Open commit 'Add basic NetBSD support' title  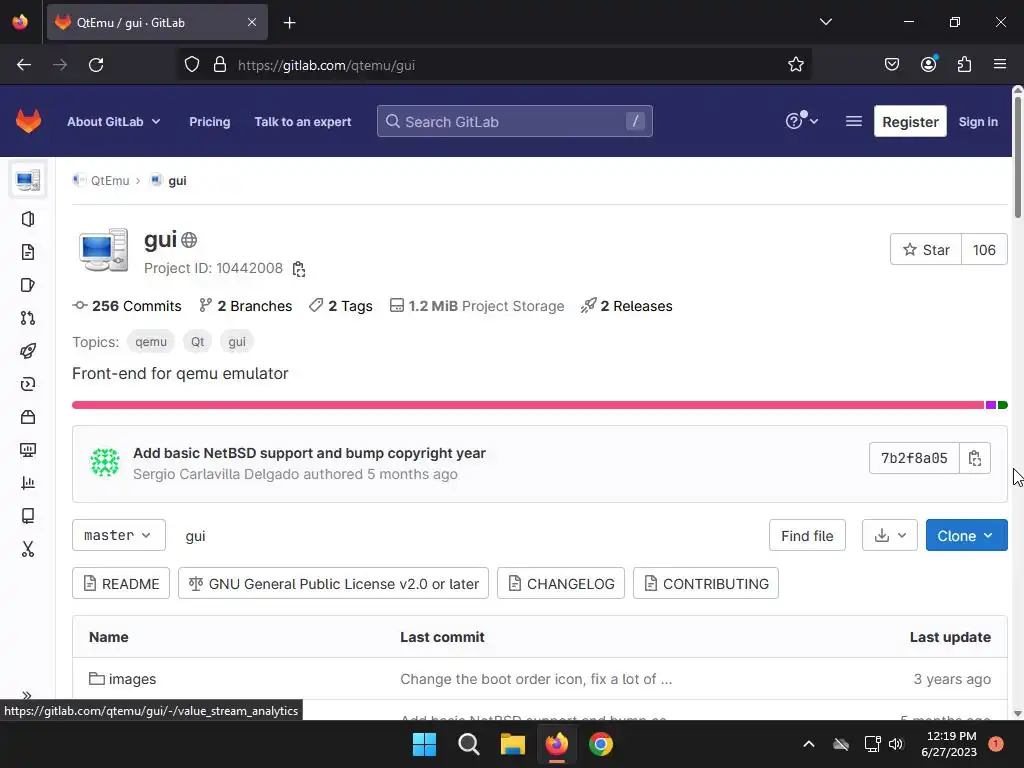(310, 453)
